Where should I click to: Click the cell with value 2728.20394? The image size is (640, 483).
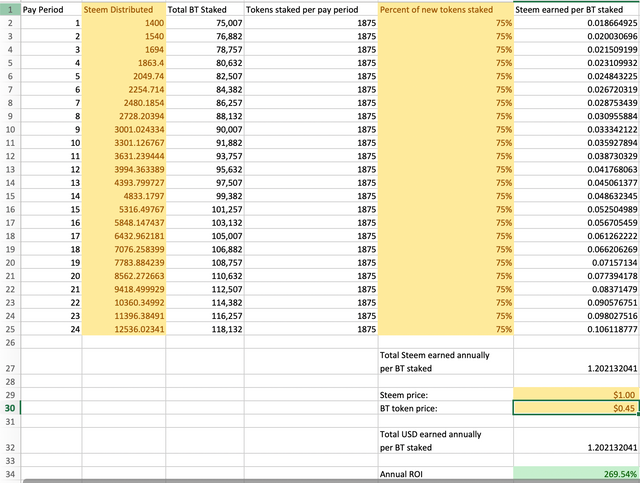pyautogui.click(x=124, y=116)
